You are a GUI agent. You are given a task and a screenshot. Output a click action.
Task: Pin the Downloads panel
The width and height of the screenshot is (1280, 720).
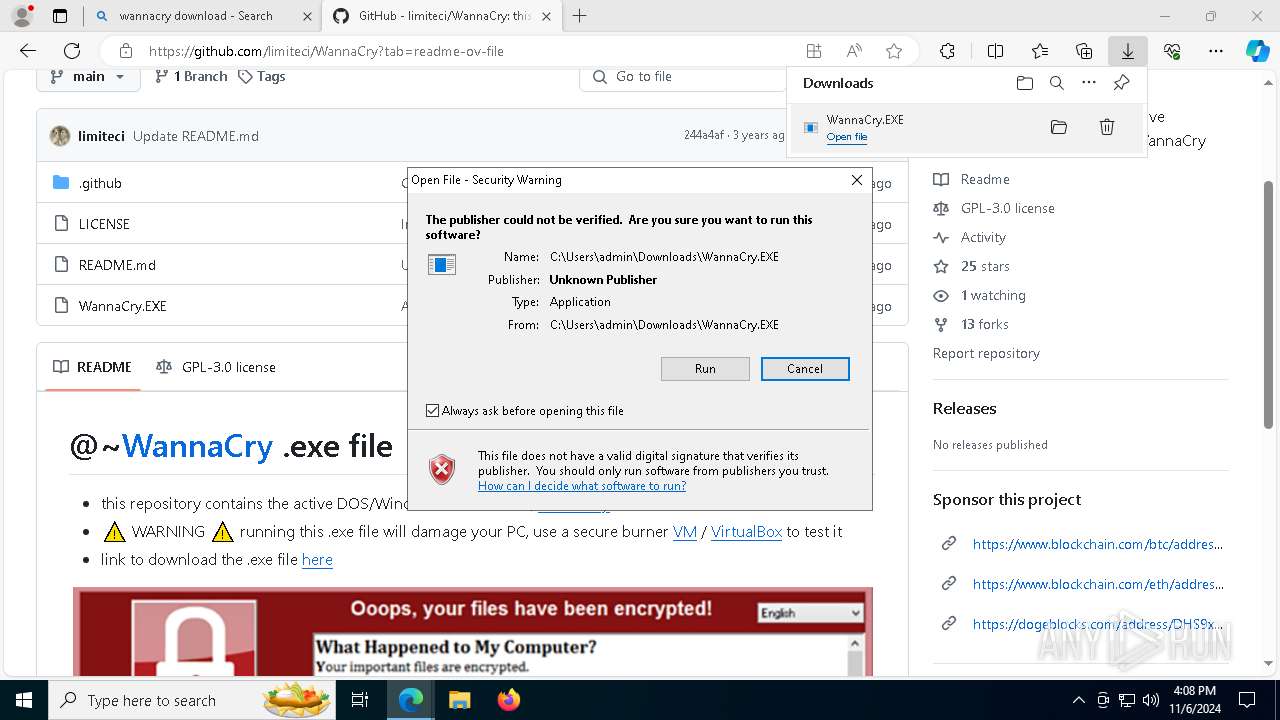1121,83
